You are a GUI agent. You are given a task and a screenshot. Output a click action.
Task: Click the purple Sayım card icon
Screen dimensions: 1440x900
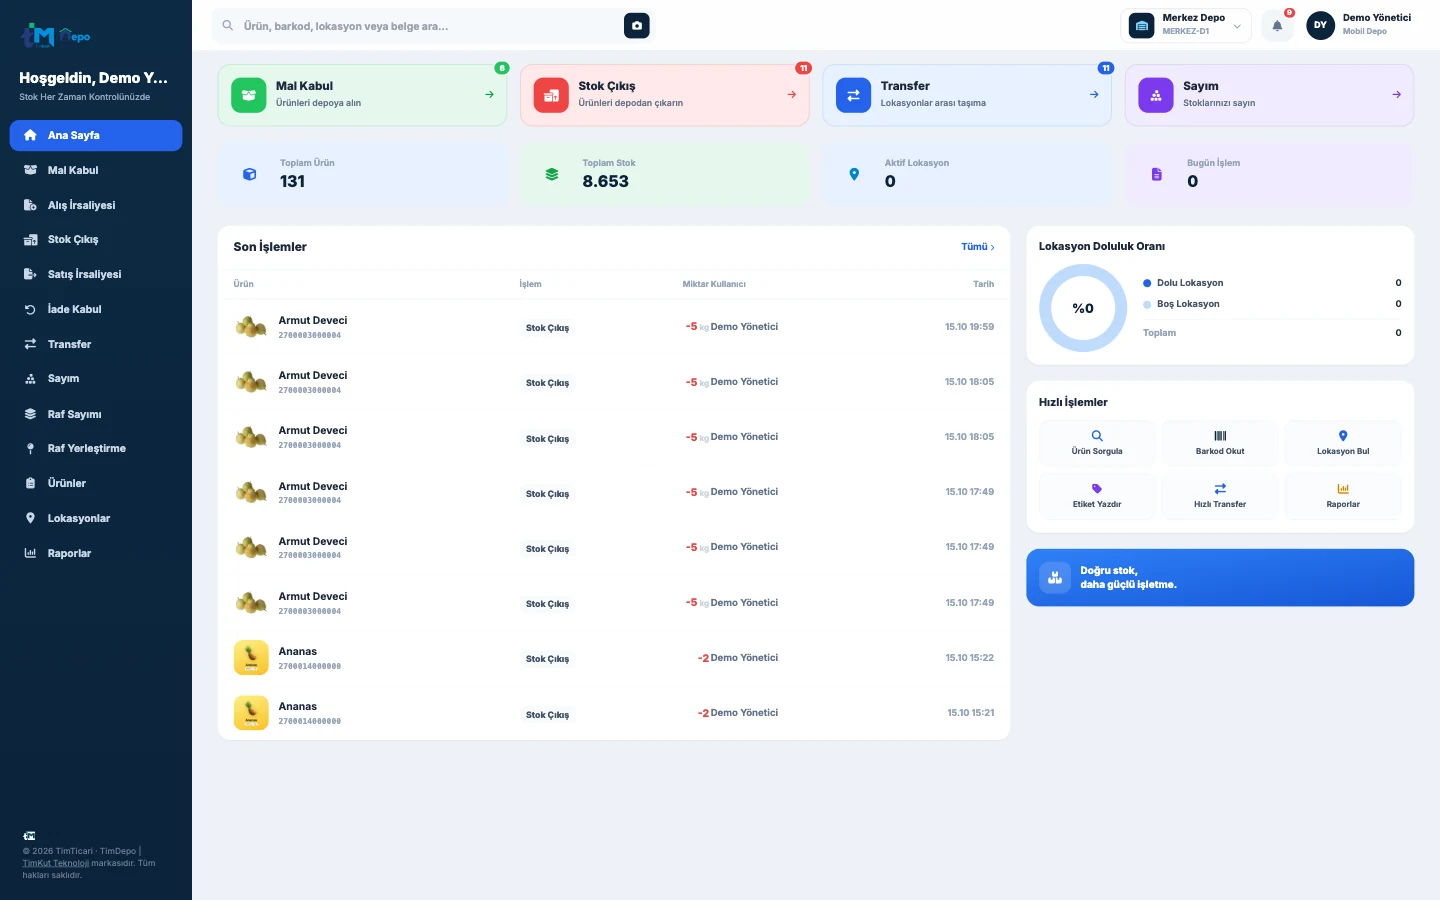[1156, 95]
